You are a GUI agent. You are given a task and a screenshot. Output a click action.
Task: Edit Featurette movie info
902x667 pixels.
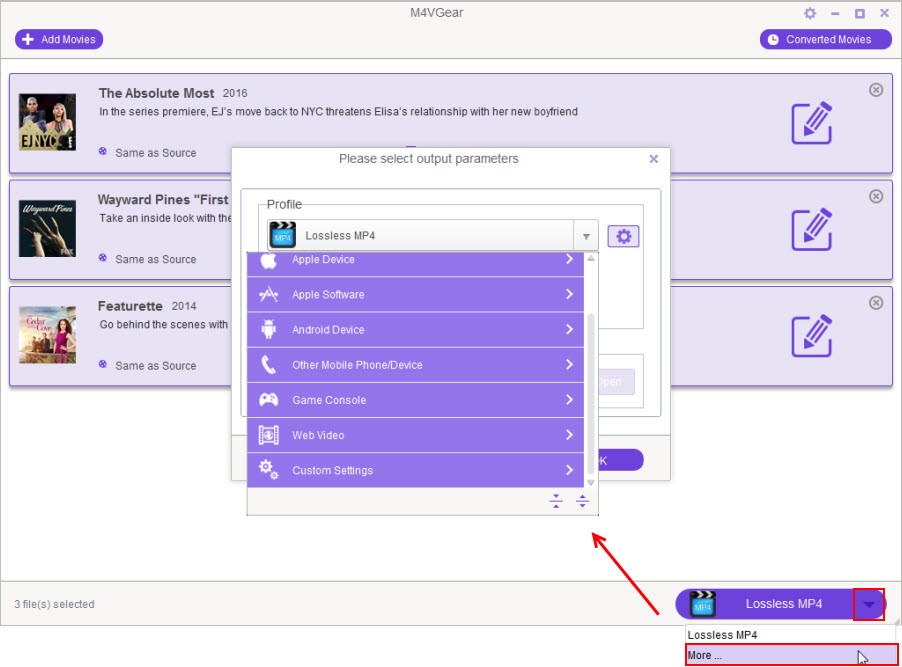click(812, 336)
